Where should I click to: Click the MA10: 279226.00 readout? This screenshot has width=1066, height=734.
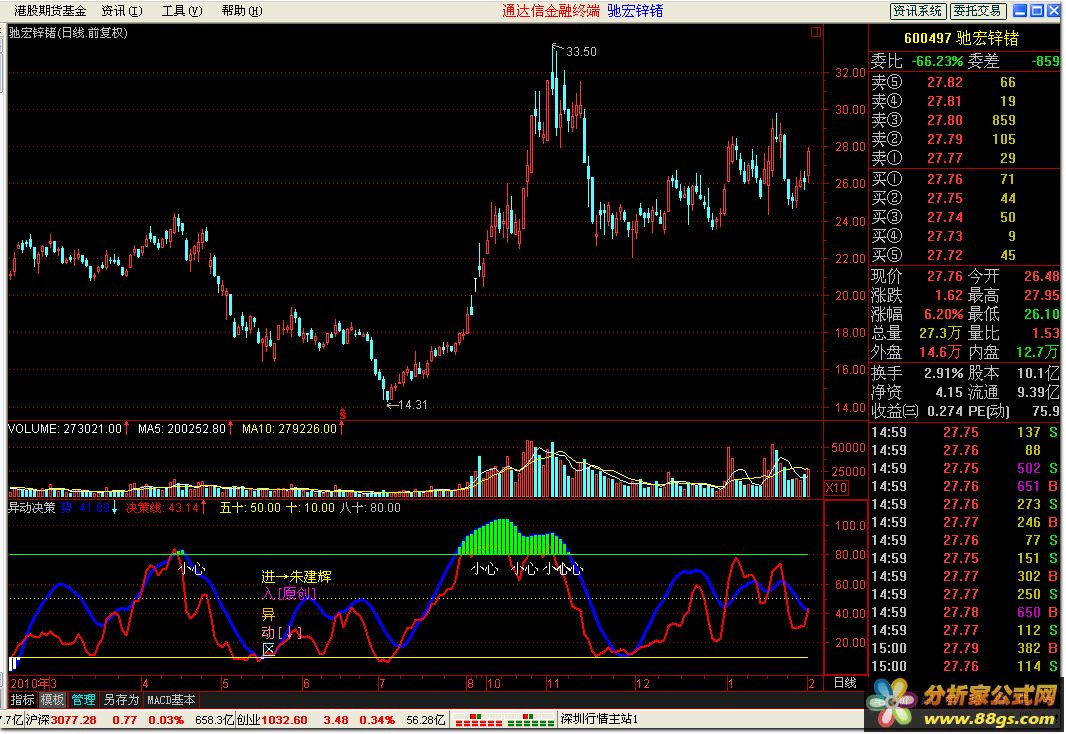click(290, 429)
